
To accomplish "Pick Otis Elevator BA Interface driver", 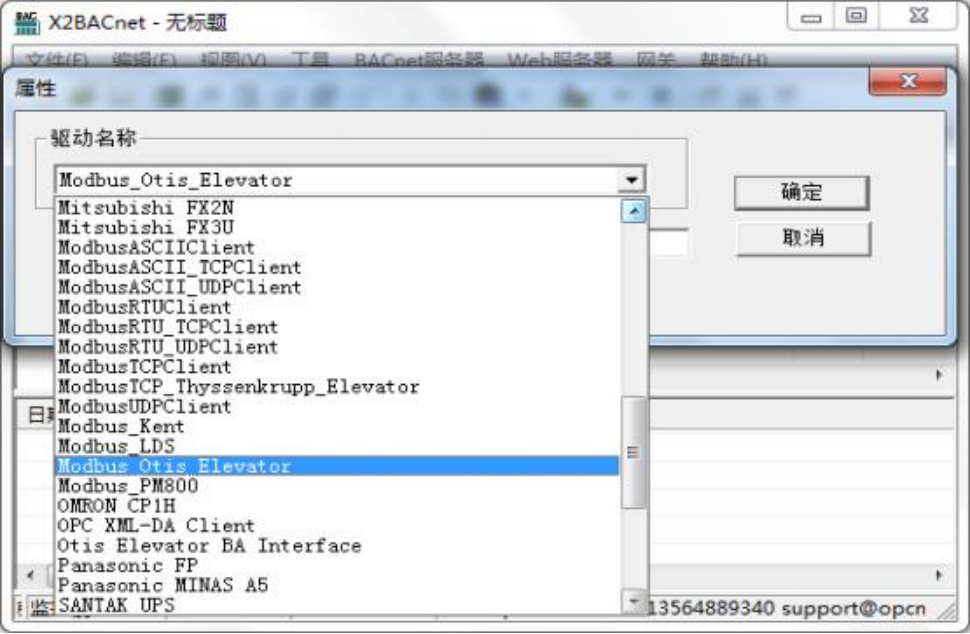I will point(337,546).
